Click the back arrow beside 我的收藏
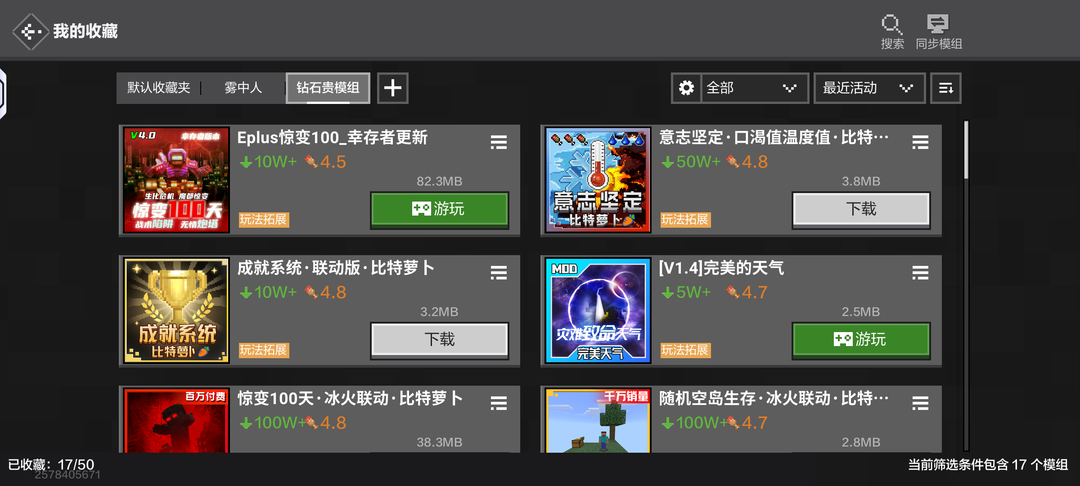 30,31
